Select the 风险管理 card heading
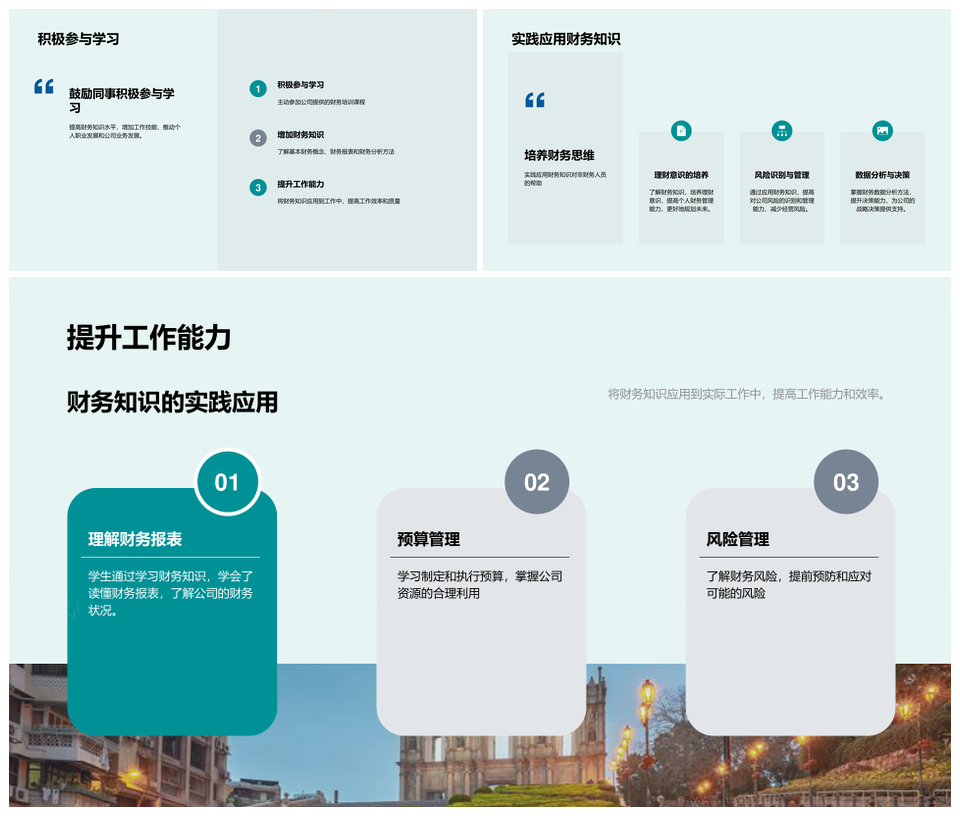This screenshot has width=960, height=816. point(737,539)
